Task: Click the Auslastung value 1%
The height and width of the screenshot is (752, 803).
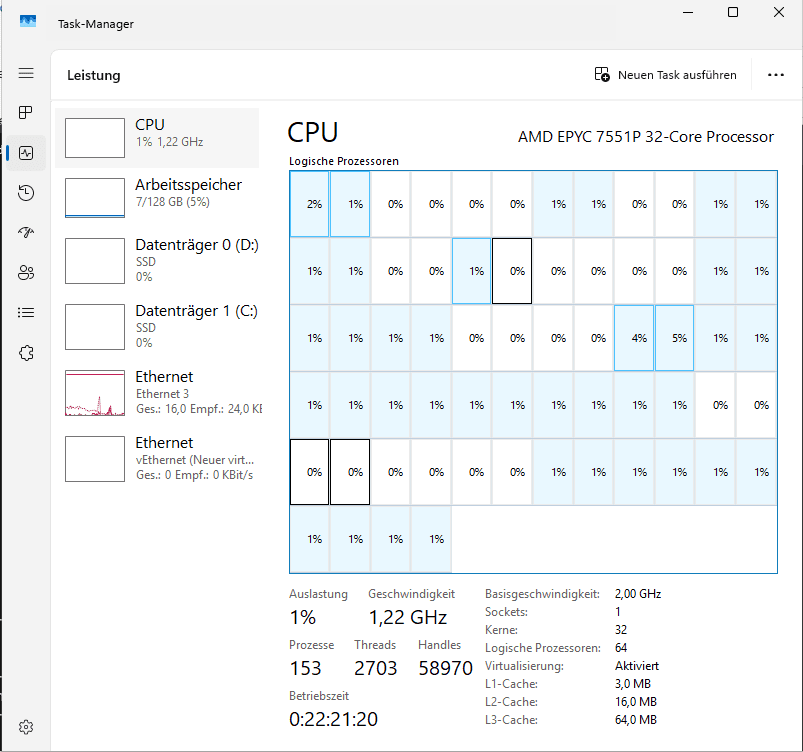Action: coord(303,617)
